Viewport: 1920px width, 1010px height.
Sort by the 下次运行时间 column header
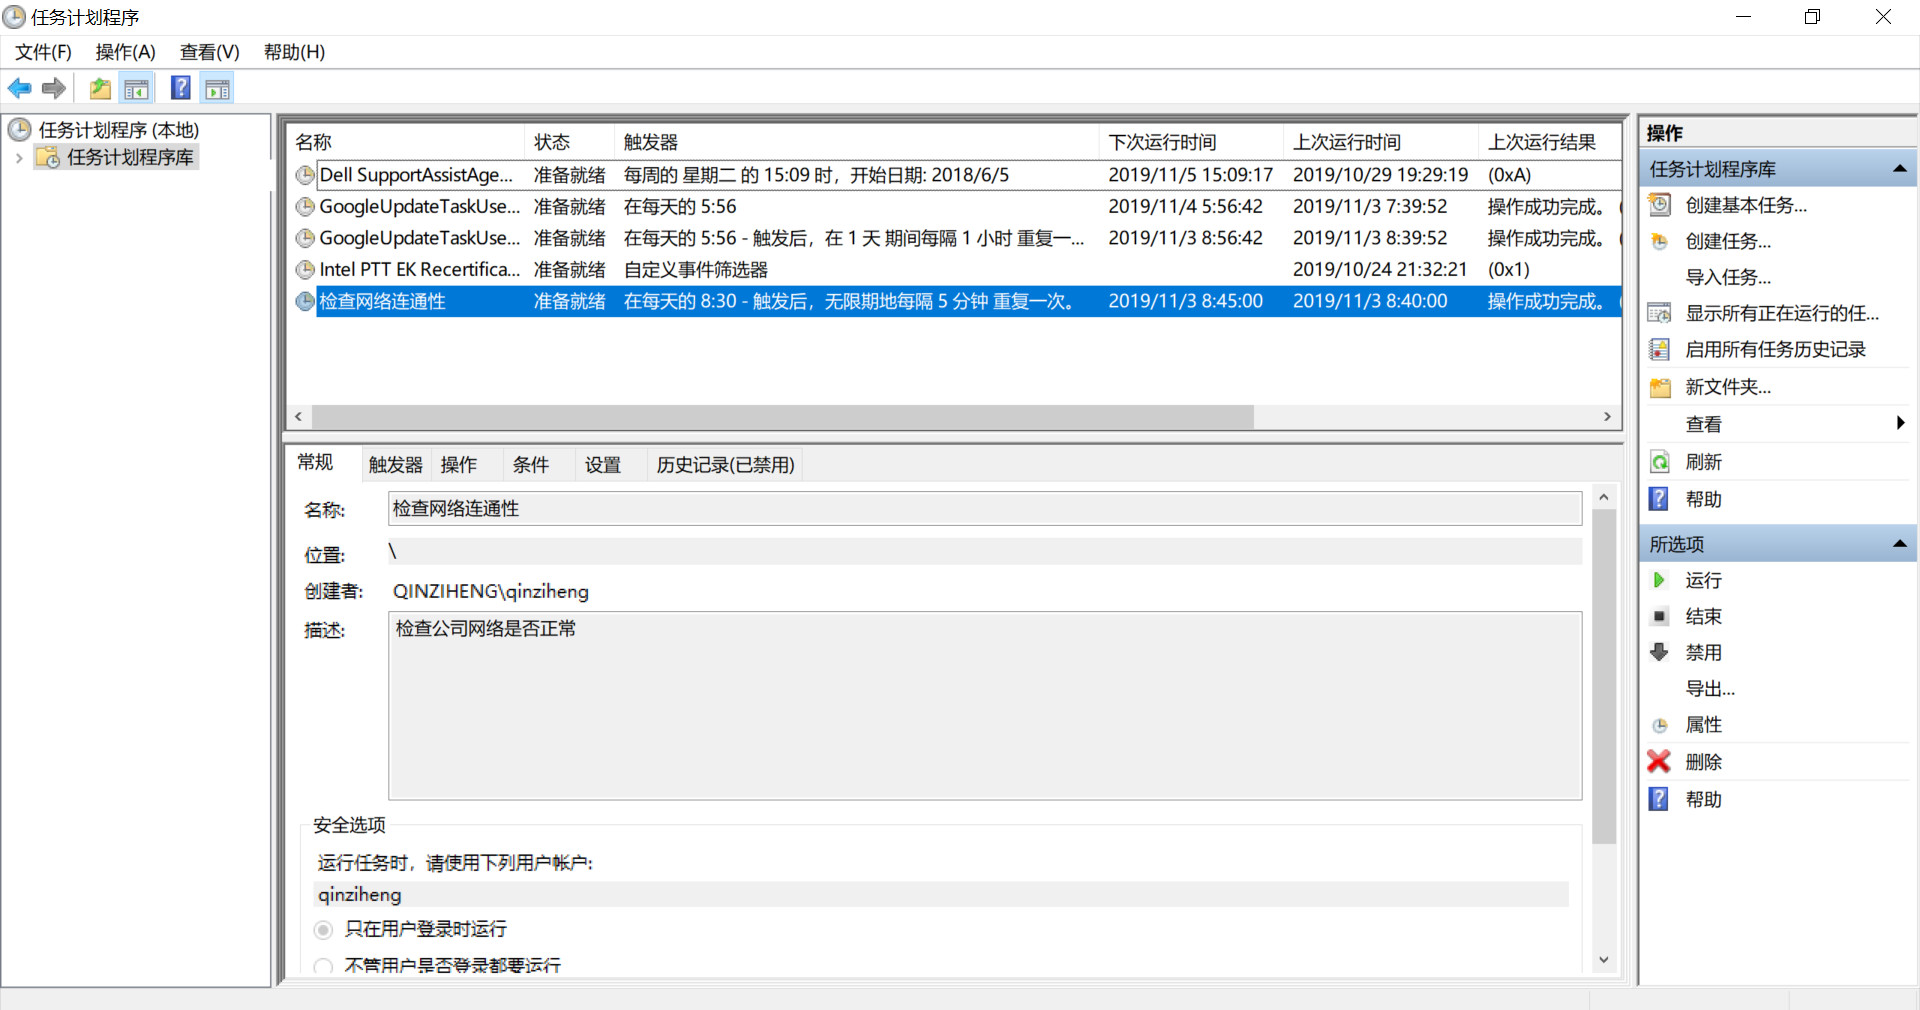[x=1191, y=142]
